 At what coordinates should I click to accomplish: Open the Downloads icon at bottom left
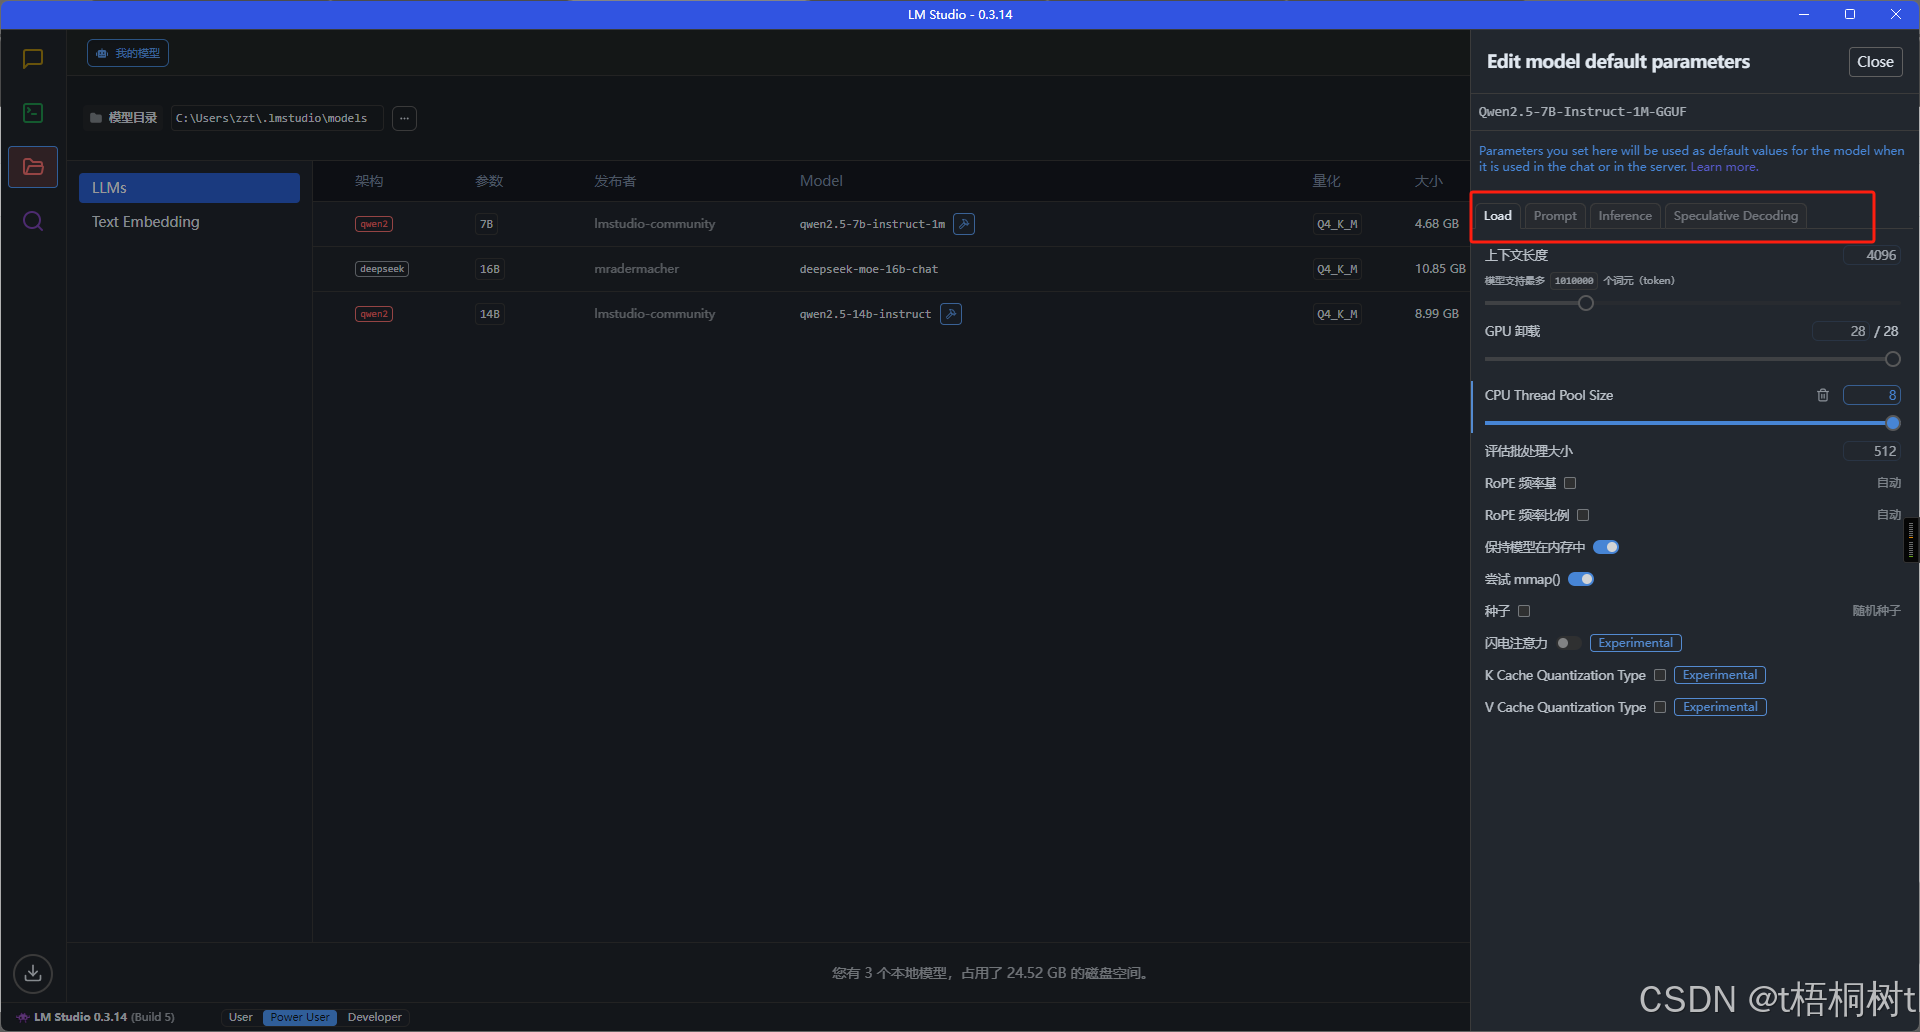point(33,973)
